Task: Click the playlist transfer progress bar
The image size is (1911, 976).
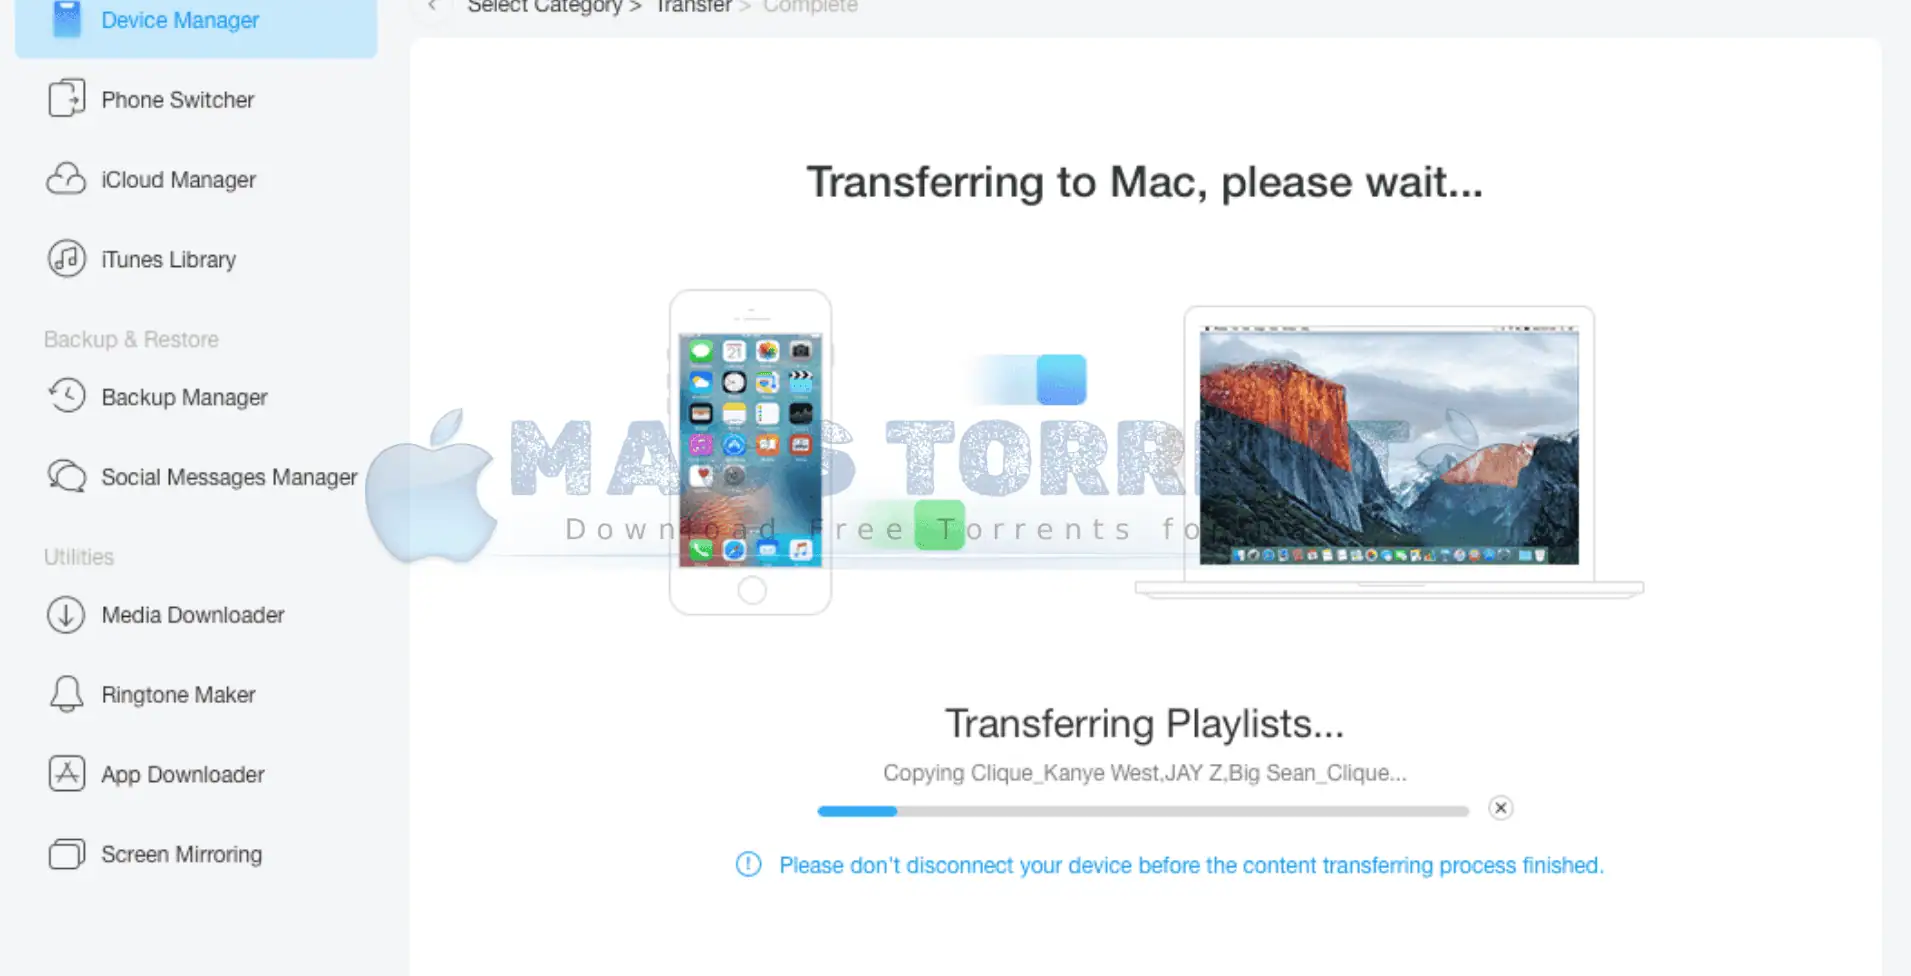Action: pyautogui.click(x=1143, y=811)
